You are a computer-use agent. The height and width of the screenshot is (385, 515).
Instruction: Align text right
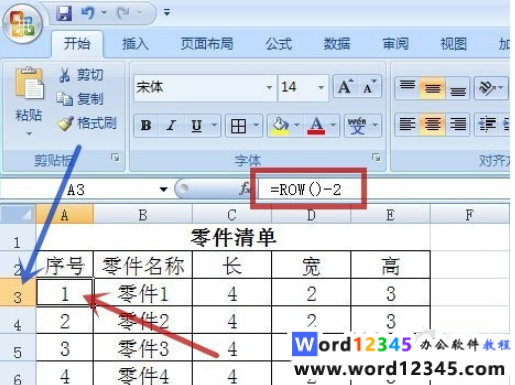[458, 124]
